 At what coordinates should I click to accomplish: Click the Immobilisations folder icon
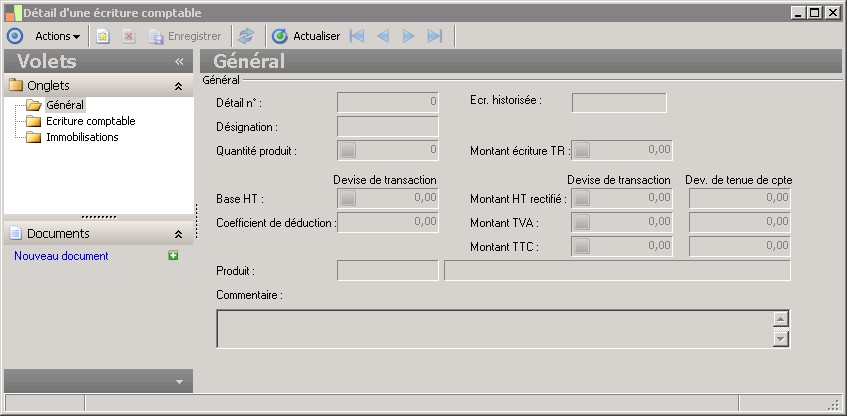click(x=34, y=137)
